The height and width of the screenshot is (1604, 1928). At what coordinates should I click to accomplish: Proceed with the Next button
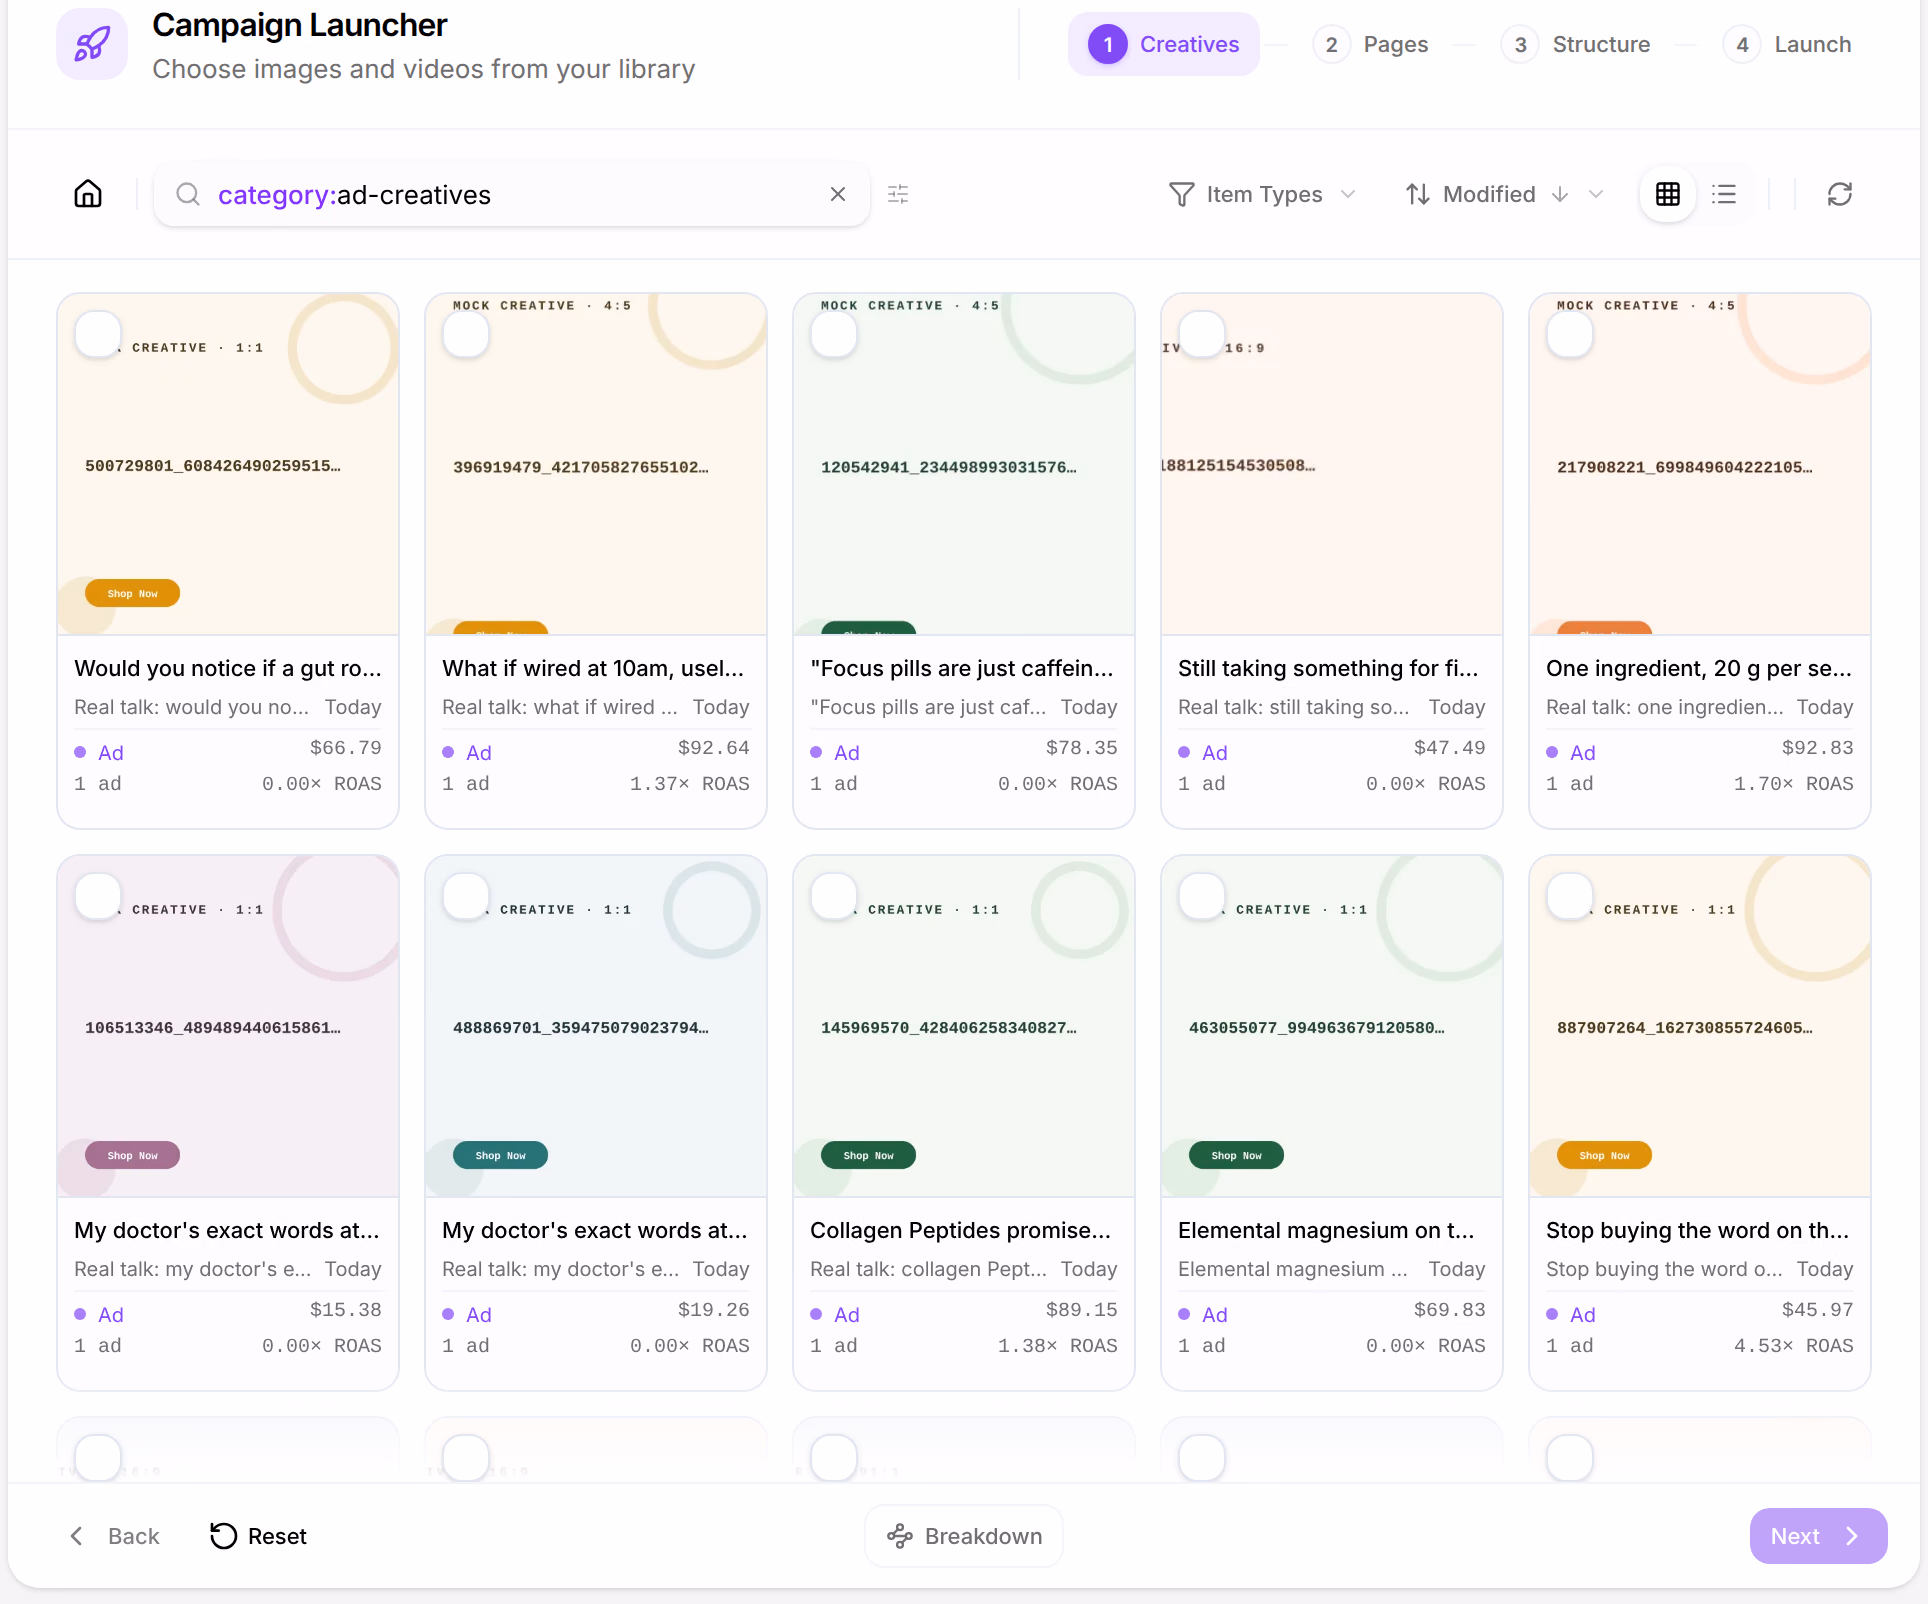coord(1818,1536)
